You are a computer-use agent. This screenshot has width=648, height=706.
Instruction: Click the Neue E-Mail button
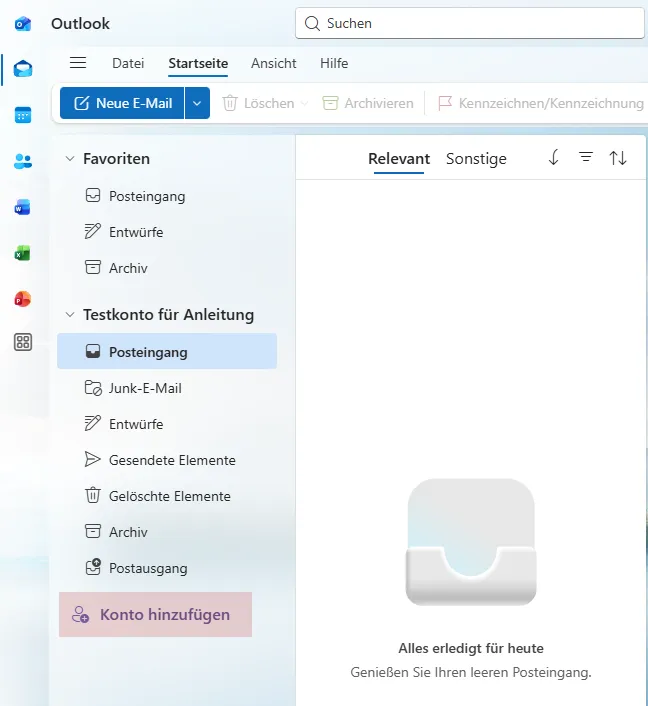coord(122,103)
